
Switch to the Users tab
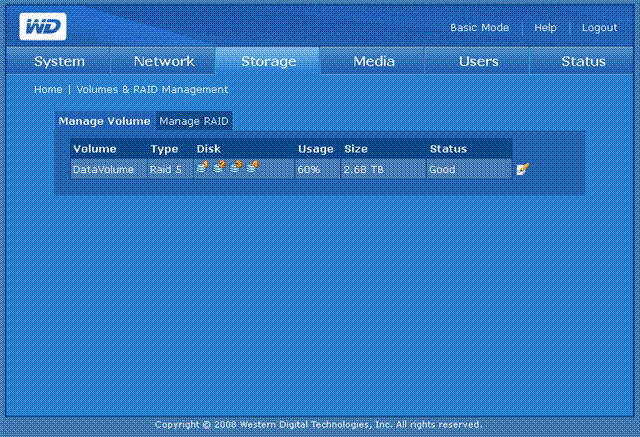pos(478,61)
